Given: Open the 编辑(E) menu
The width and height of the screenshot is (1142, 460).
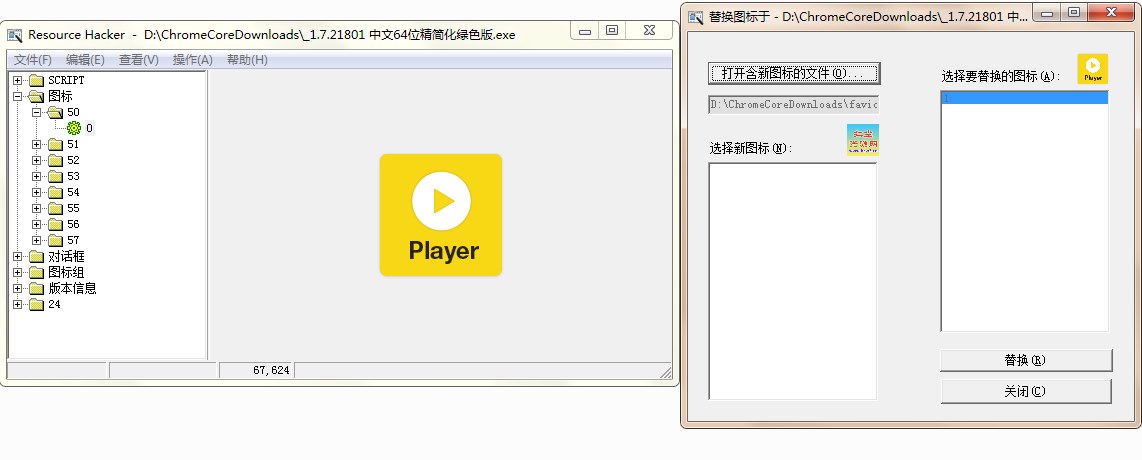Looking at the screenshot, I should pyautogui.click(x=85, y=60).
